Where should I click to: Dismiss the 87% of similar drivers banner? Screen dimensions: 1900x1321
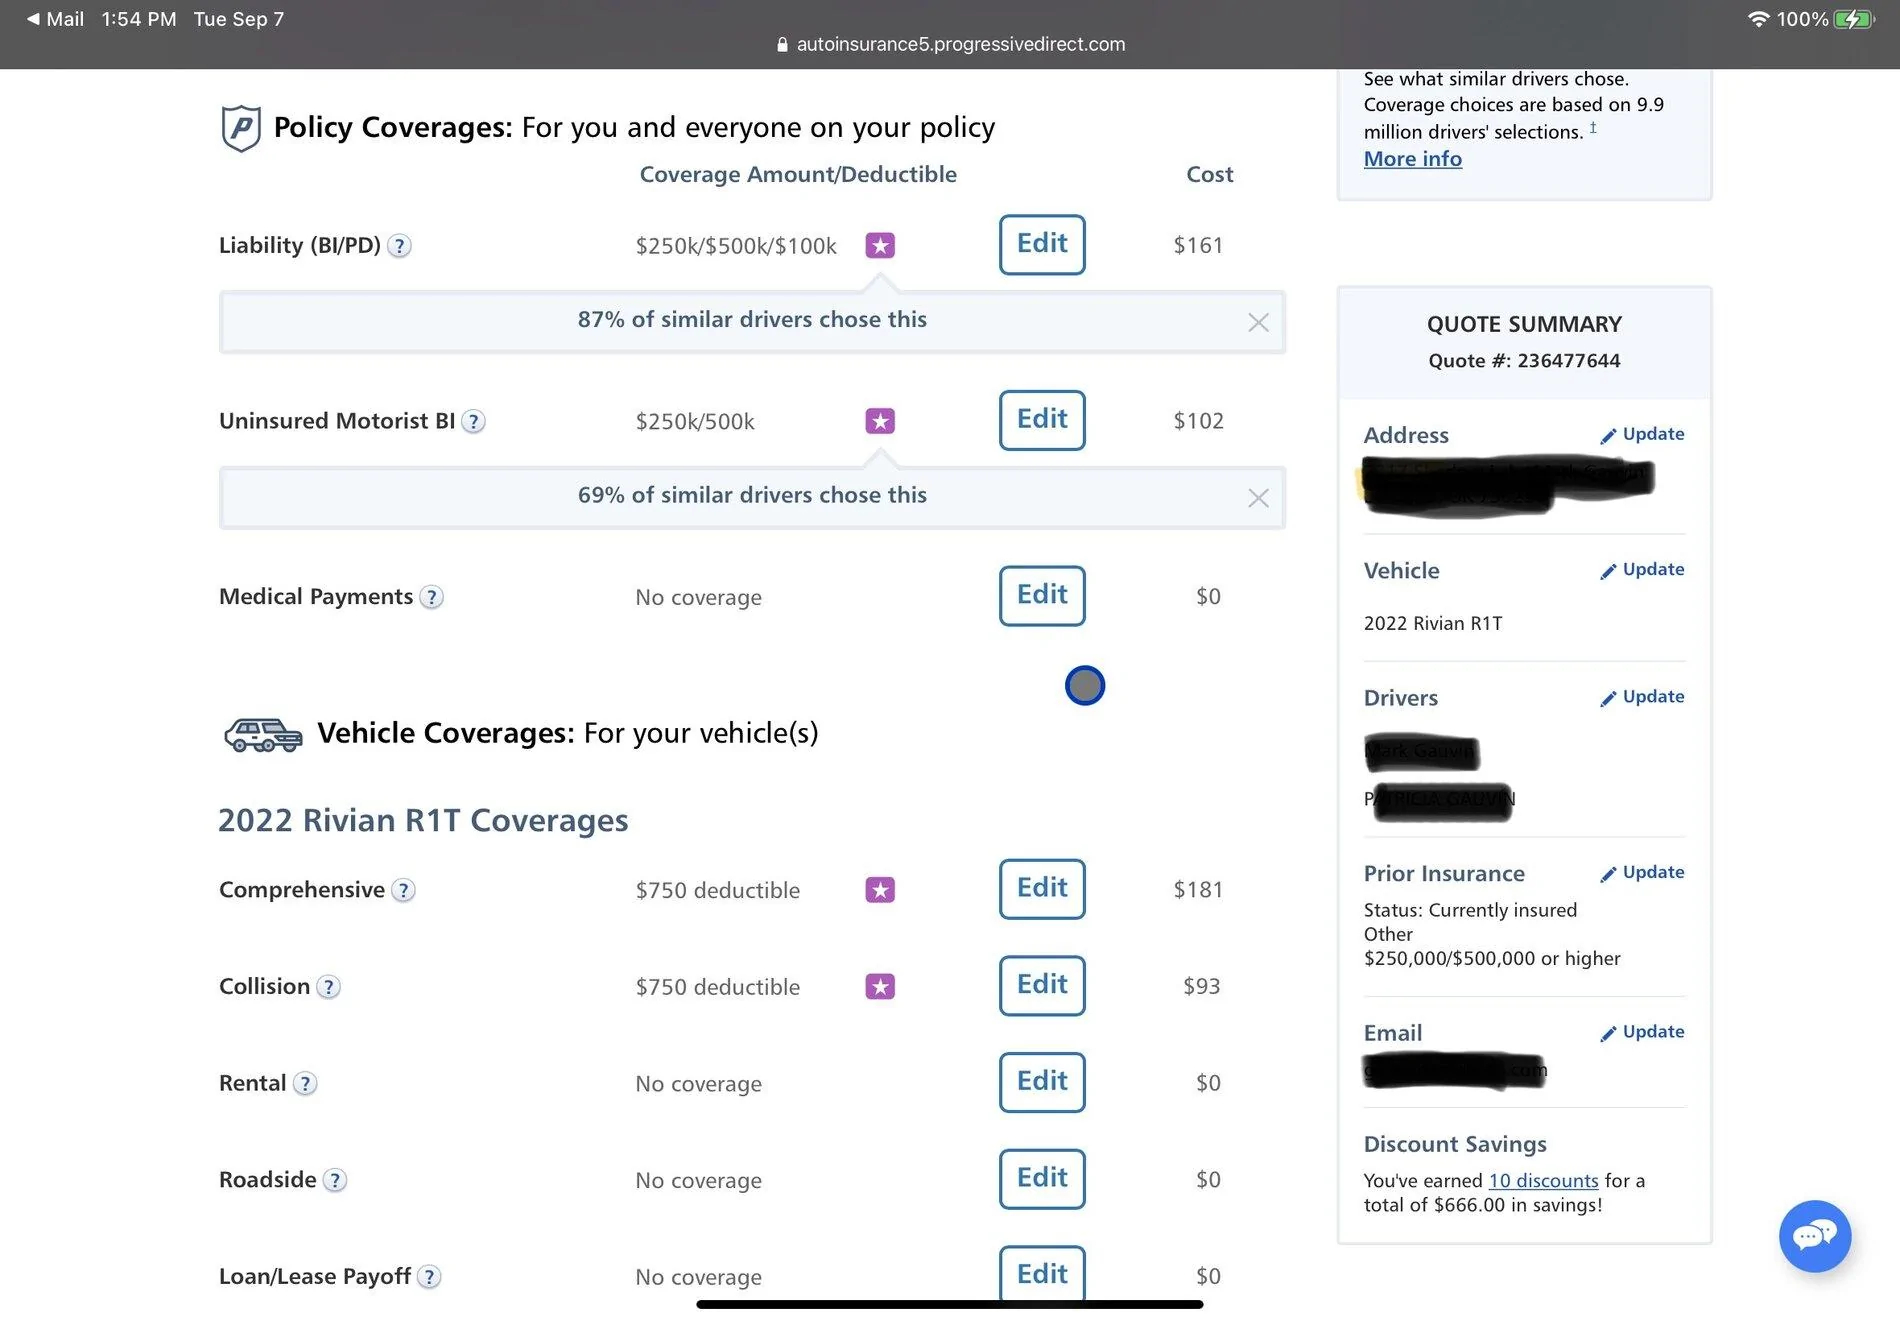1258,322
